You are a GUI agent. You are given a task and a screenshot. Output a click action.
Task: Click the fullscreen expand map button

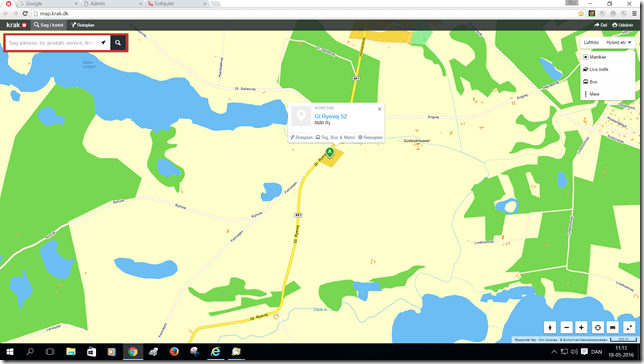(629, 327)
